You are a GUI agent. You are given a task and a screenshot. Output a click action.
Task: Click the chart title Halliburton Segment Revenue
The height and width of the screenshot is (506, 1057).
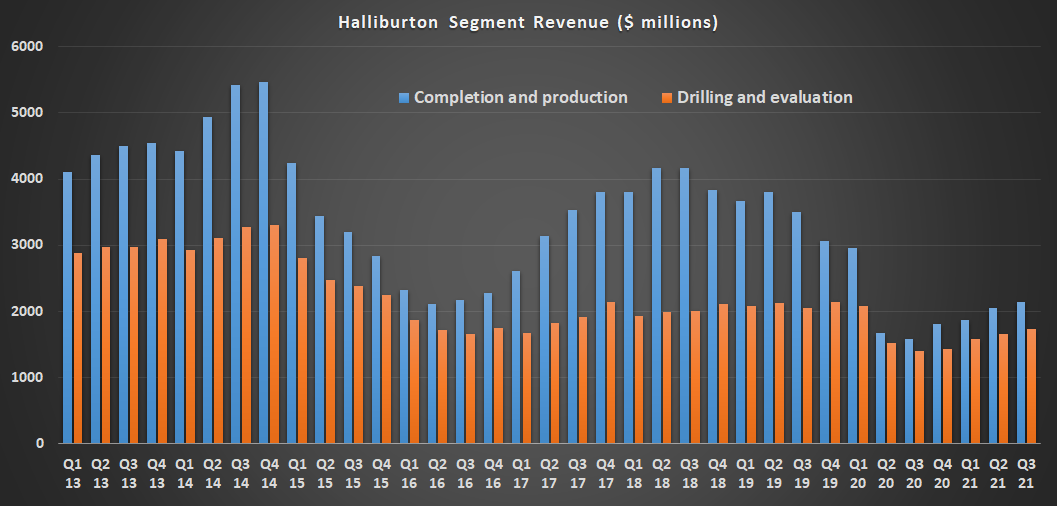click(x=528, y=22)
